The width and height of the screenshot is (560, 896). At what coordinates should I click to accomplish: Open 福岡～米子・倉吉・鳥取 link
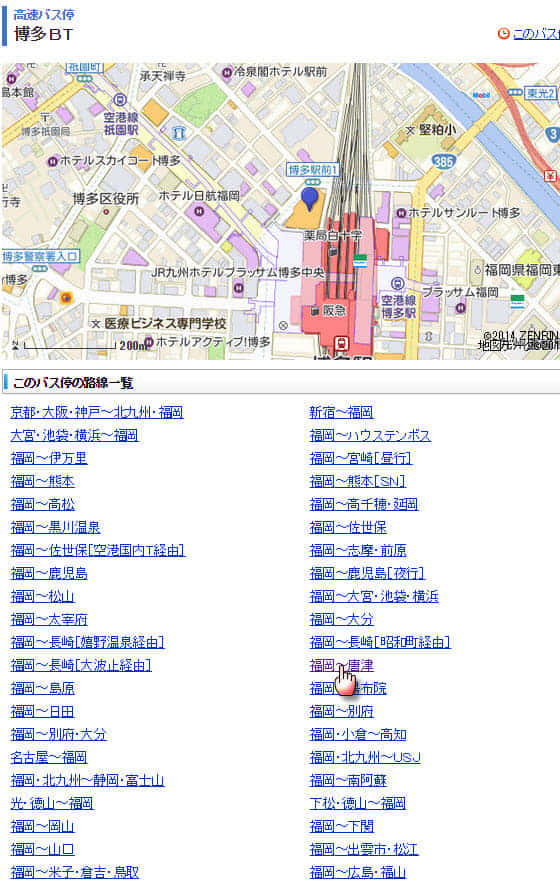[x=74, y=872]
